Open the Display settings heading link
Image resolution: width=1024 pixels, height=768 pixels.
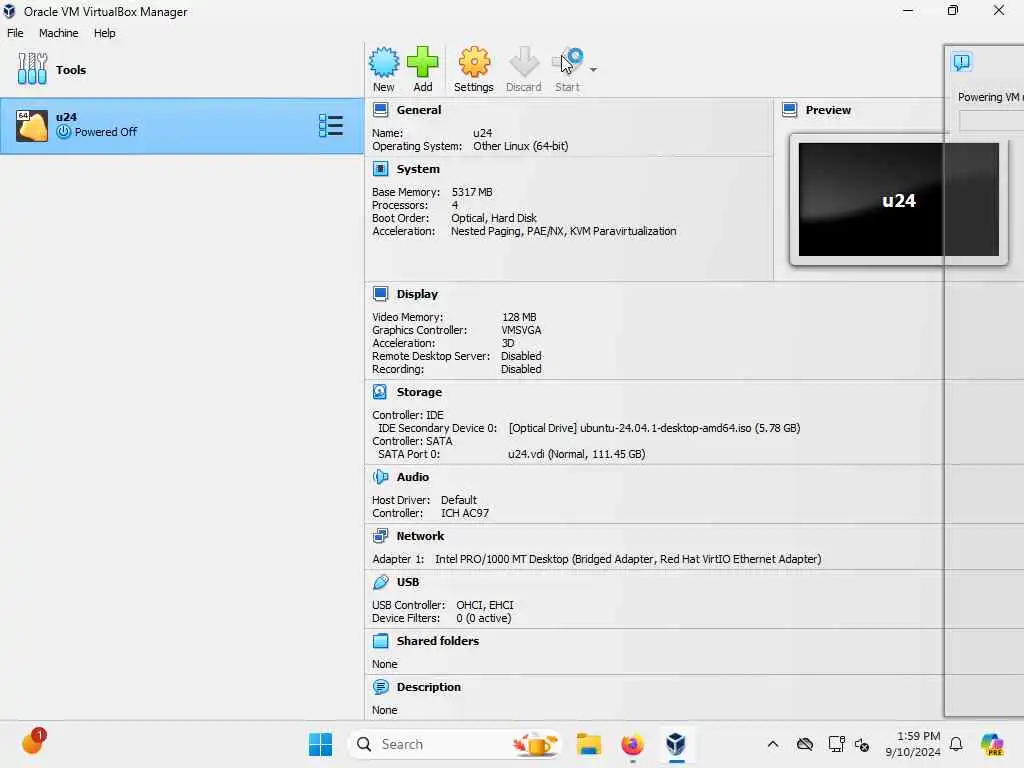(x=417, y=294)
